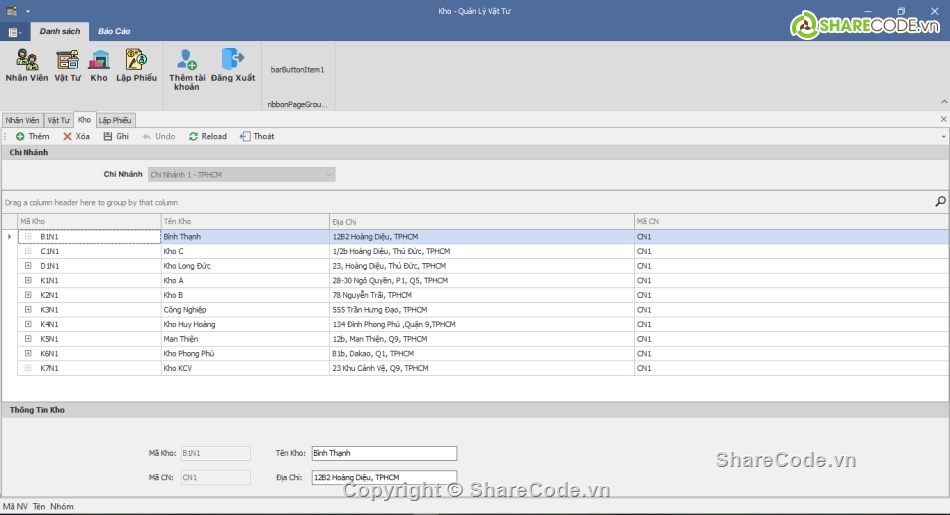Click the Thoát exit toolbar button
Image resolution: width=950 pixels, height=515 pixels.
click(257, 136)
